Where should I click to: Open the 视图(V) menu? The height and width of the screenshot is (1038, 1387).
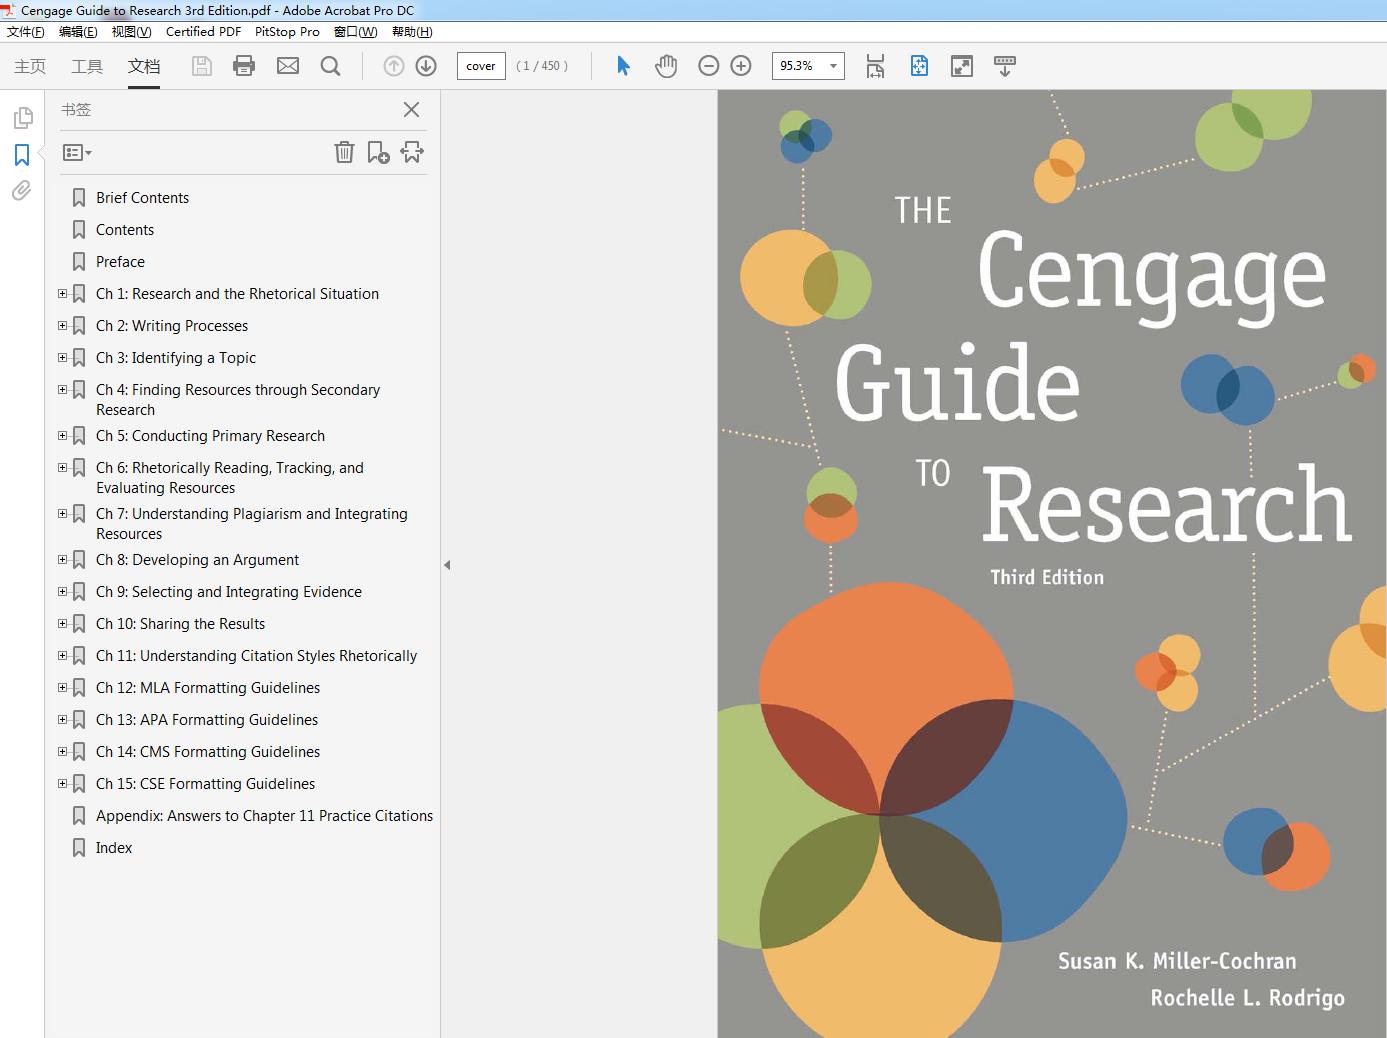[131, 32]
